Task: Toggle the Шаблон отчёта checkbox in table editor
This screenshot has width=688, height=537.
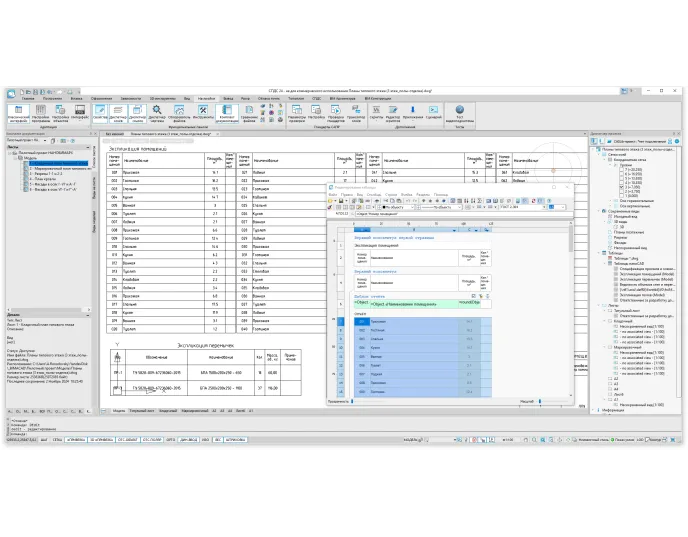Action: pos(472,296)
